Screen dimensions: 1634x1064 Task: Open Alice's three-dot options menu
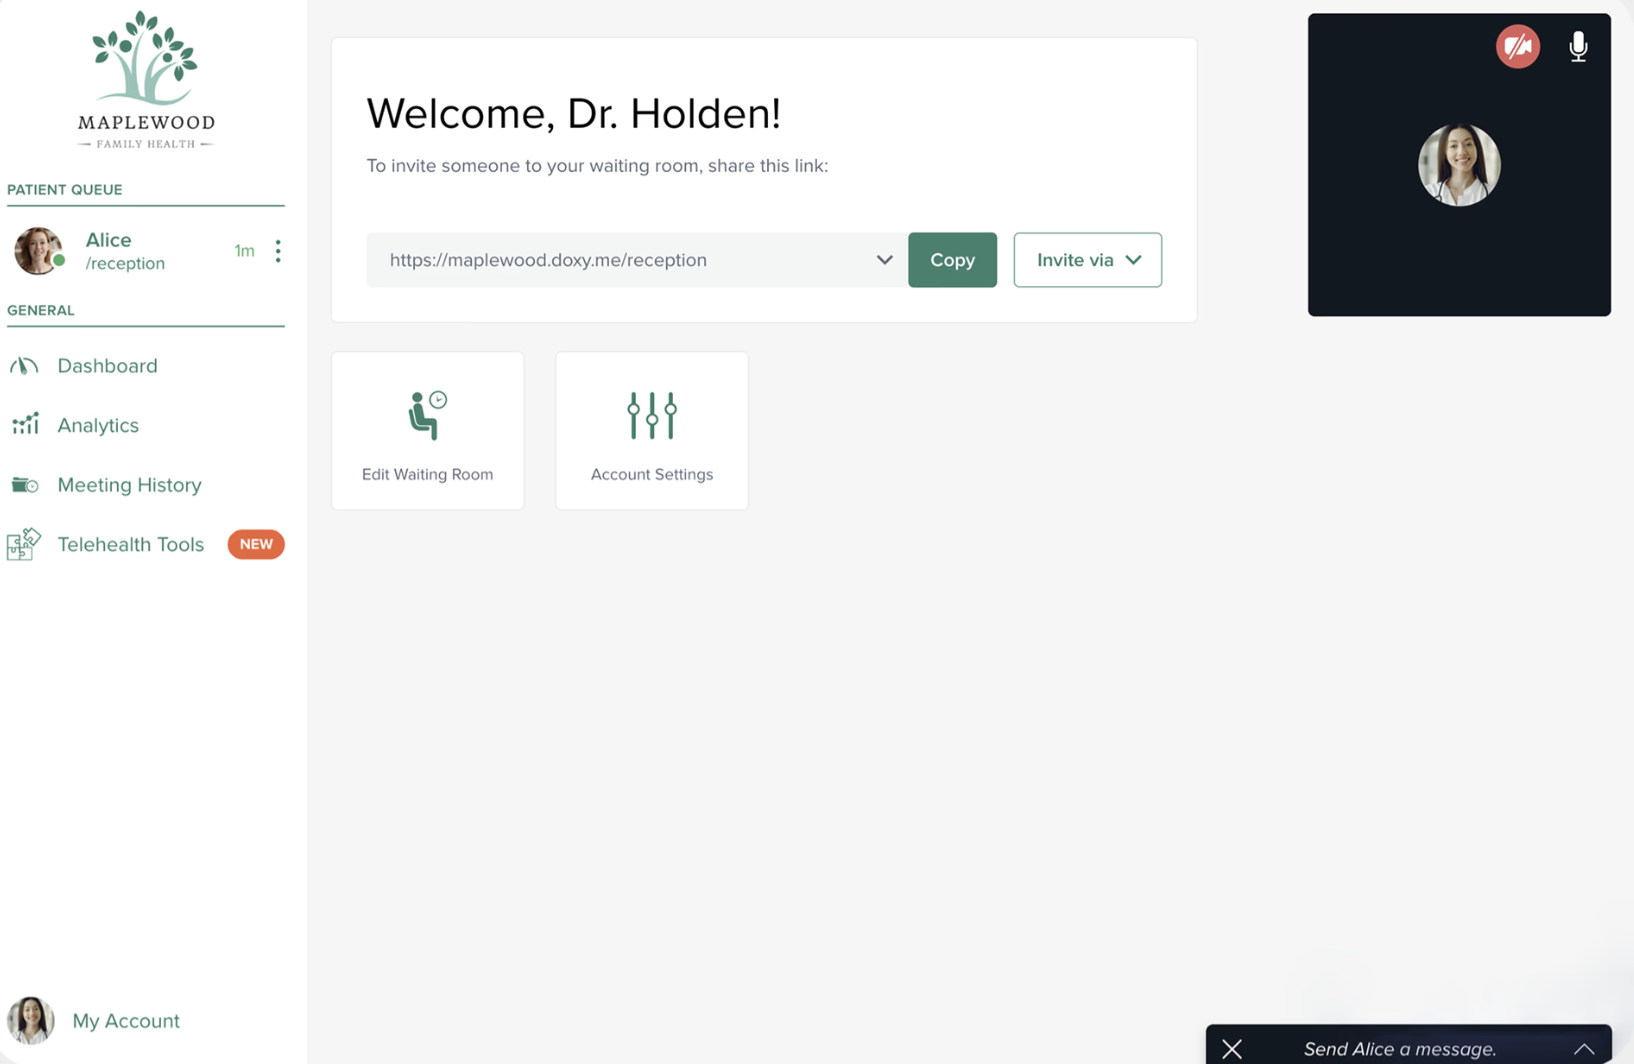pos(278,251)
